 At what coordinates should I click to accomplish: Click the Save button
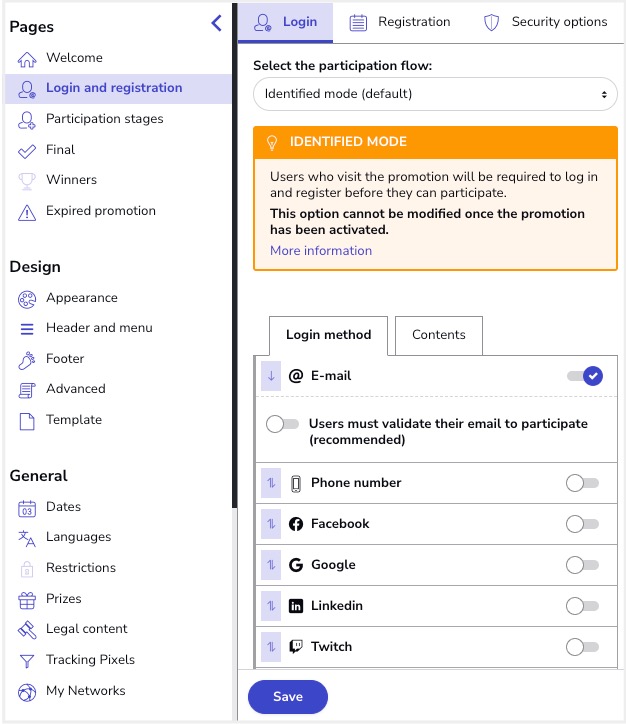288,697
